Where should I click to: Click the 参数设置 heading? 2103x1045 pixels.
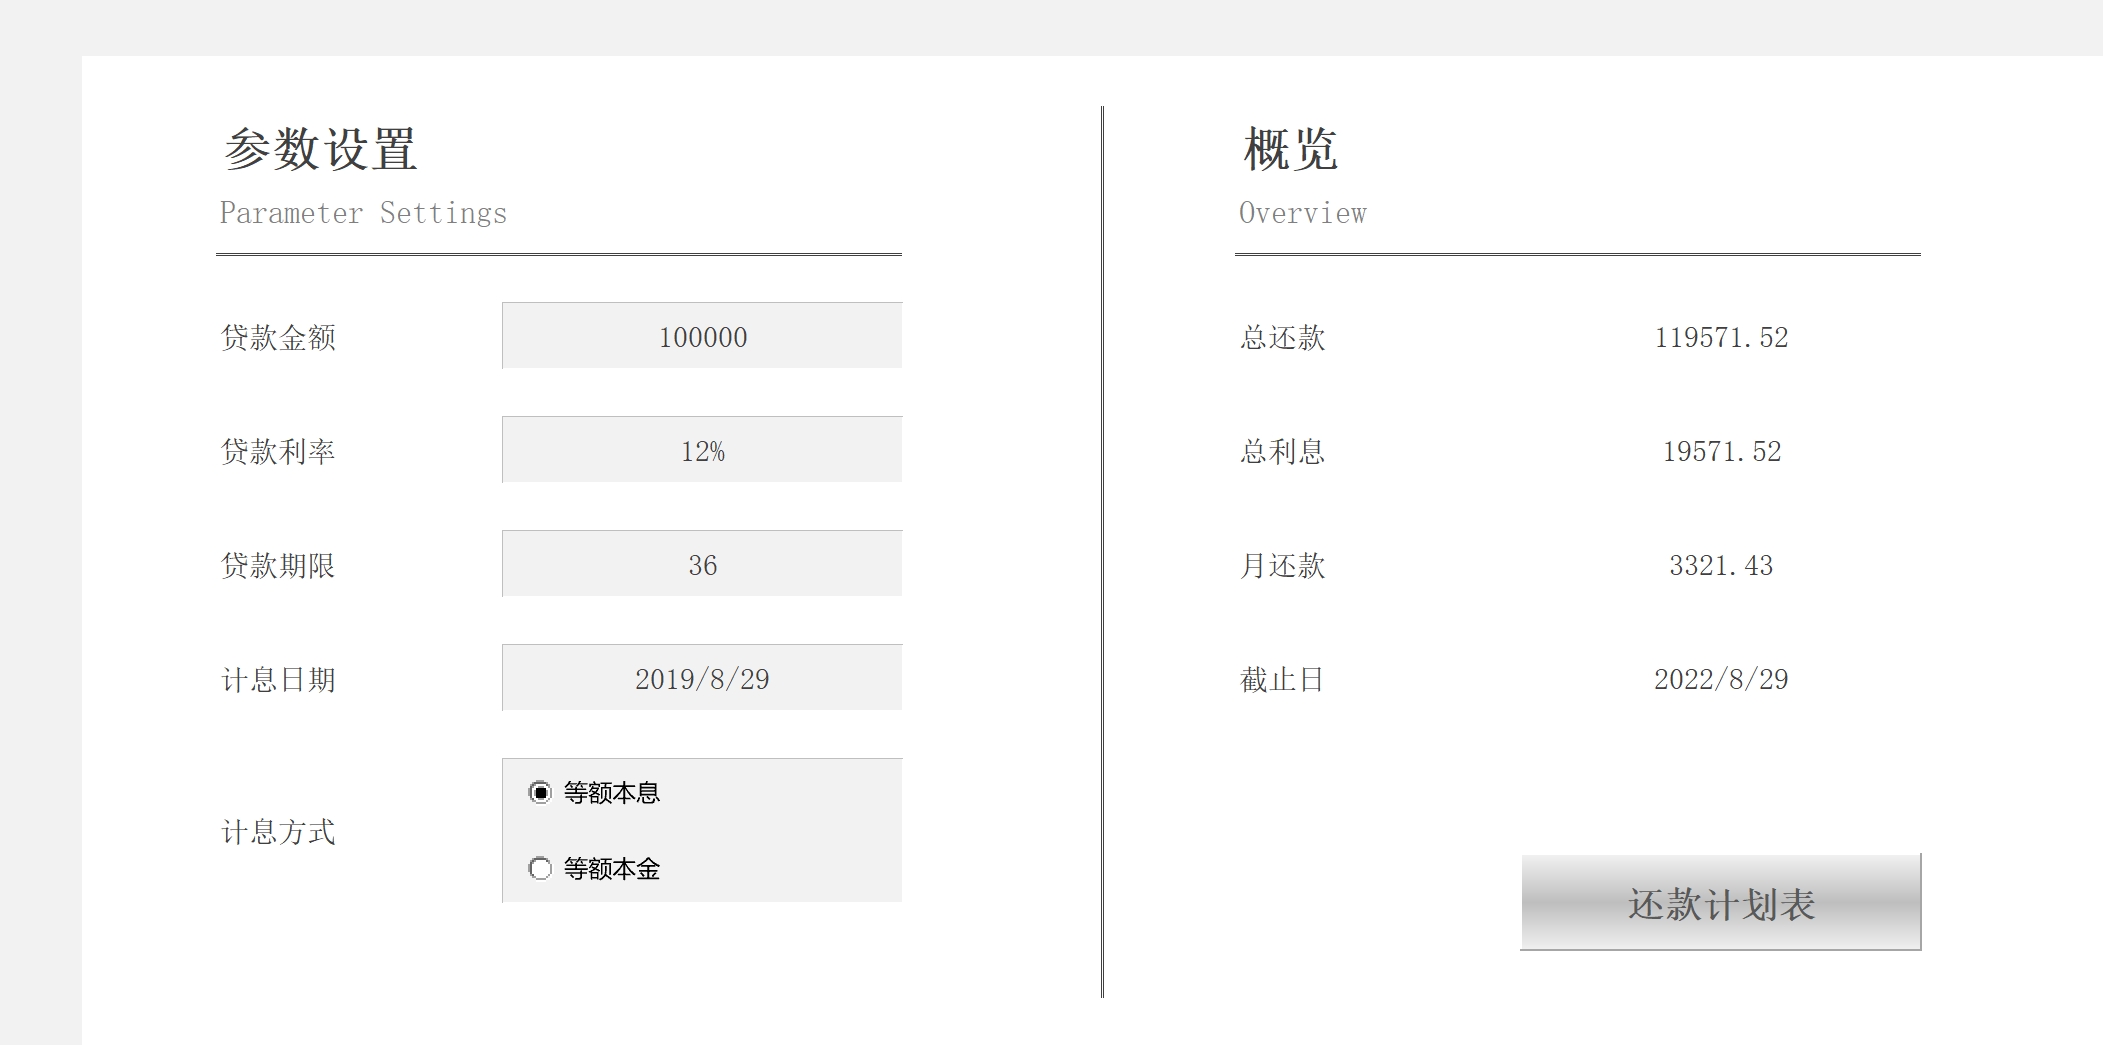320,149
